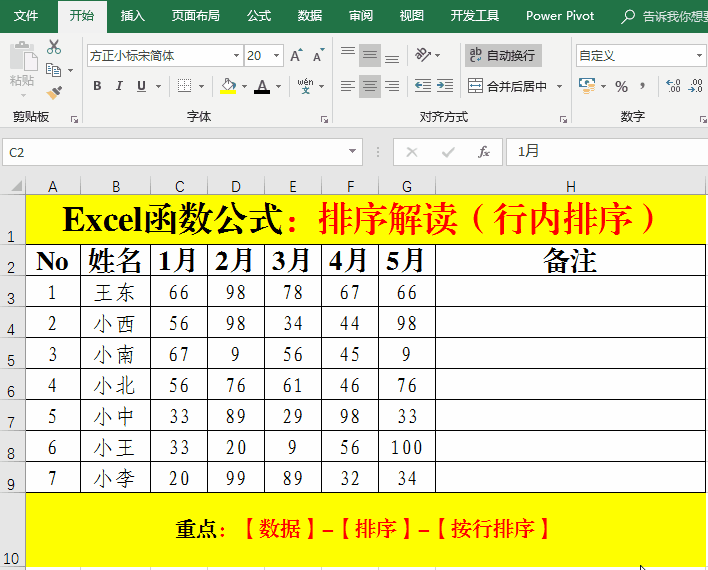The height and width of the screenshot is (570, 708).
Task: Open the 文件 tab
Action: tap(26, 16)
